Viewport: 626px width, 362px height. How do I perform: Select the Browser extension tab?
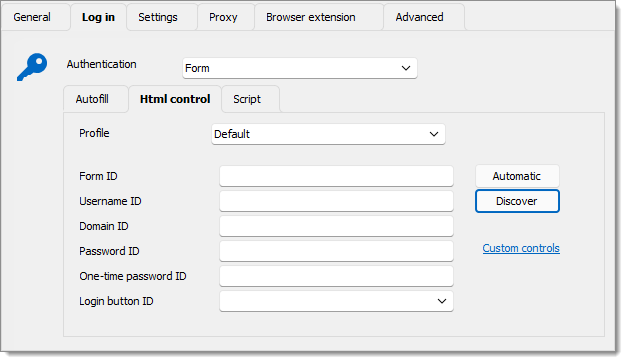[311, 18]
